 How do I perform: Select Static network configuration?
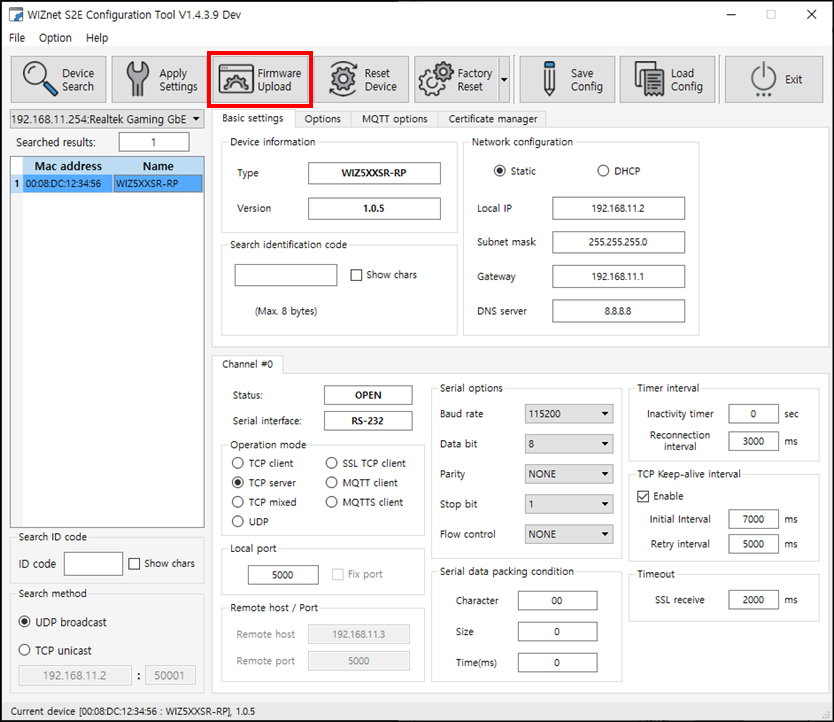pyautogui.click(x=499, y=171)
